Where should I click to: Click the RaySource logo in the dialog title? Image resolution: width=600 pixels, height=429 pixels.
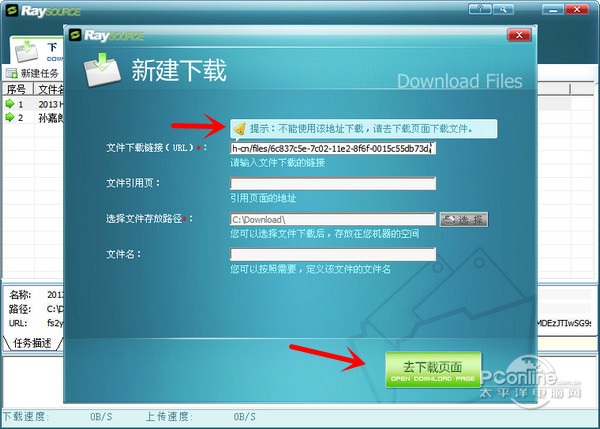107,35
